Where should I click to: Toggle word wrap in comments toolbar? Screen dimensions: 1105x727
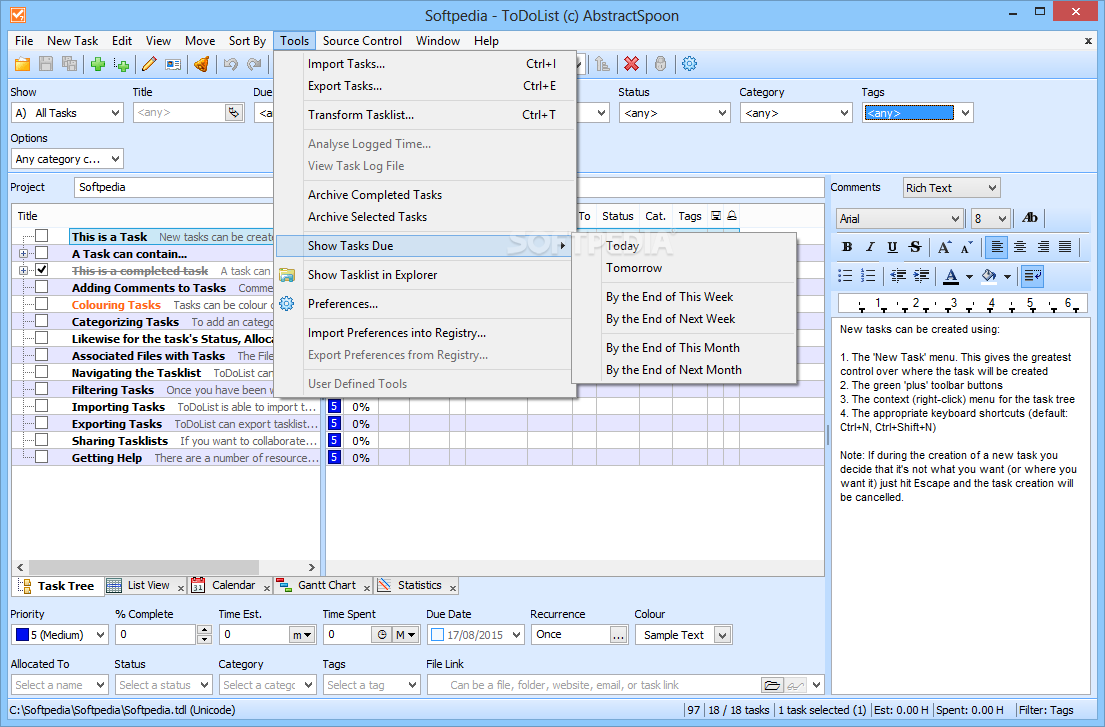1033,275
